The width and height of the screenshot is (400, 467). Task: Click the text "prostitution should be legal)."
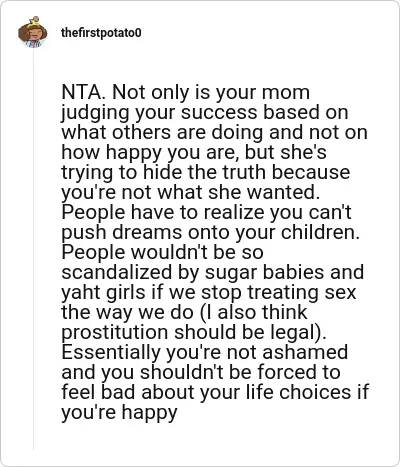tap(194, 332)
